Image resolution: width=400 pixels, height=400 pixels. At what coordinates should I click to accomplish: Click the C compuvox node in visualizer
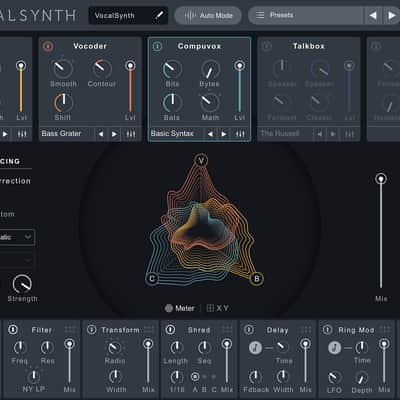[152, 279]
